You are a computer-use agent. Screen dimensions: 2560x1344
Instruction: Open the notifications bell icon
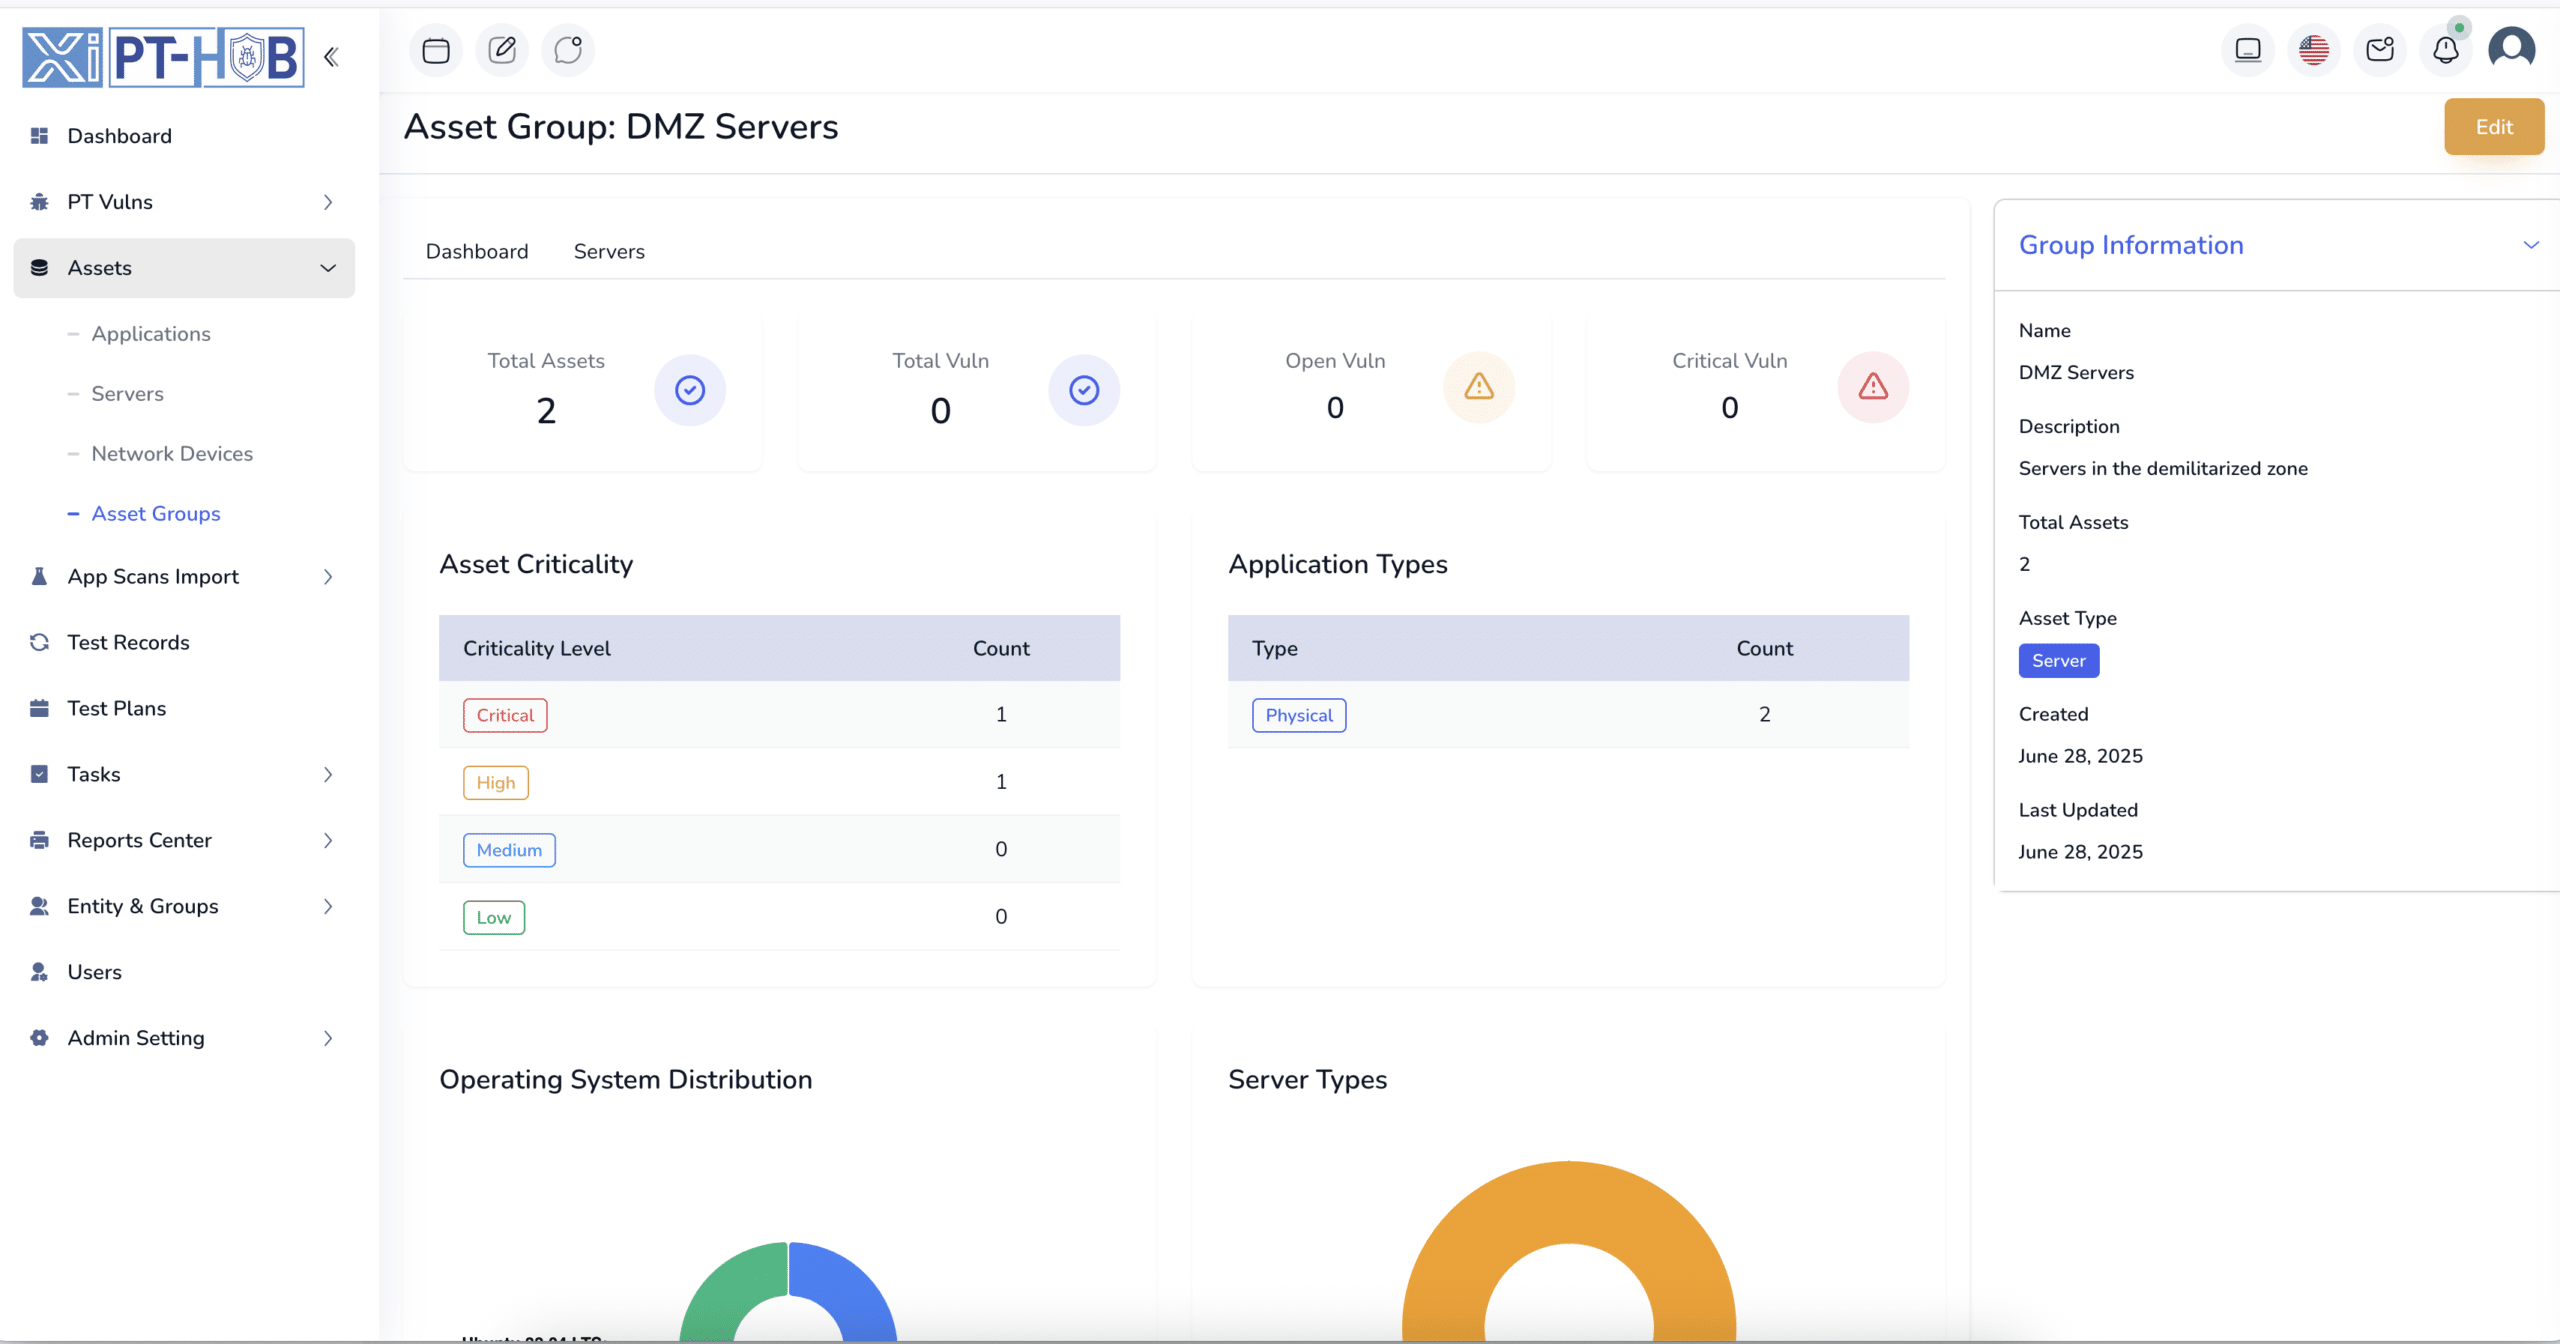[2446, 50]
